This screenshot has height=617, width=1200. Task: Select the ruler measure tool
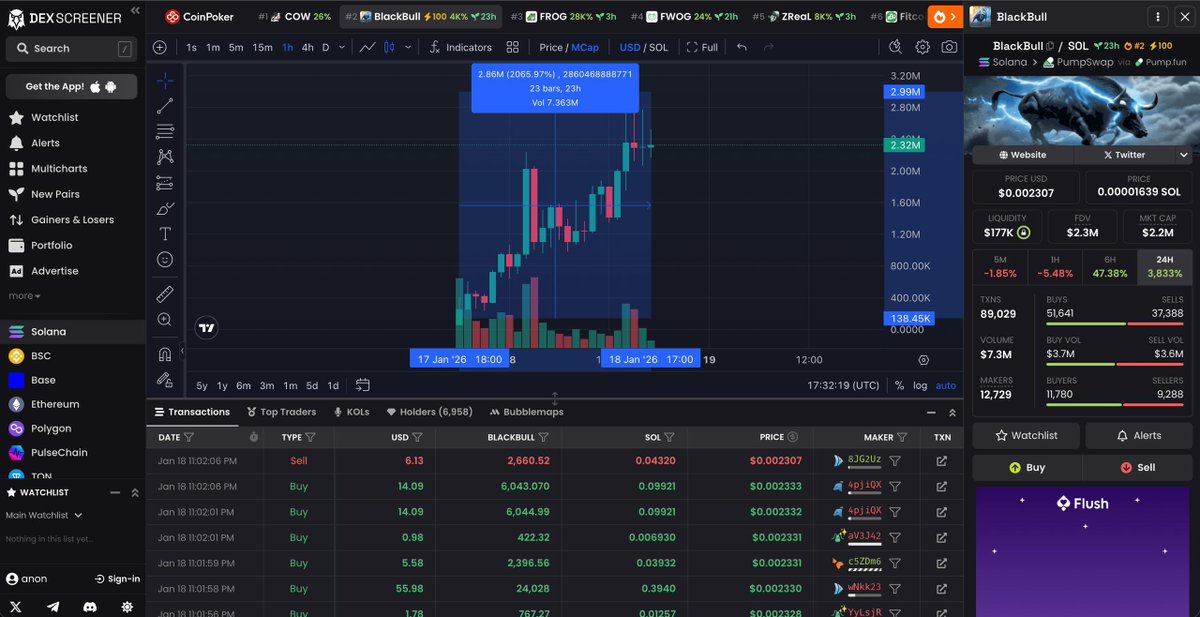(x=165, y=294)
